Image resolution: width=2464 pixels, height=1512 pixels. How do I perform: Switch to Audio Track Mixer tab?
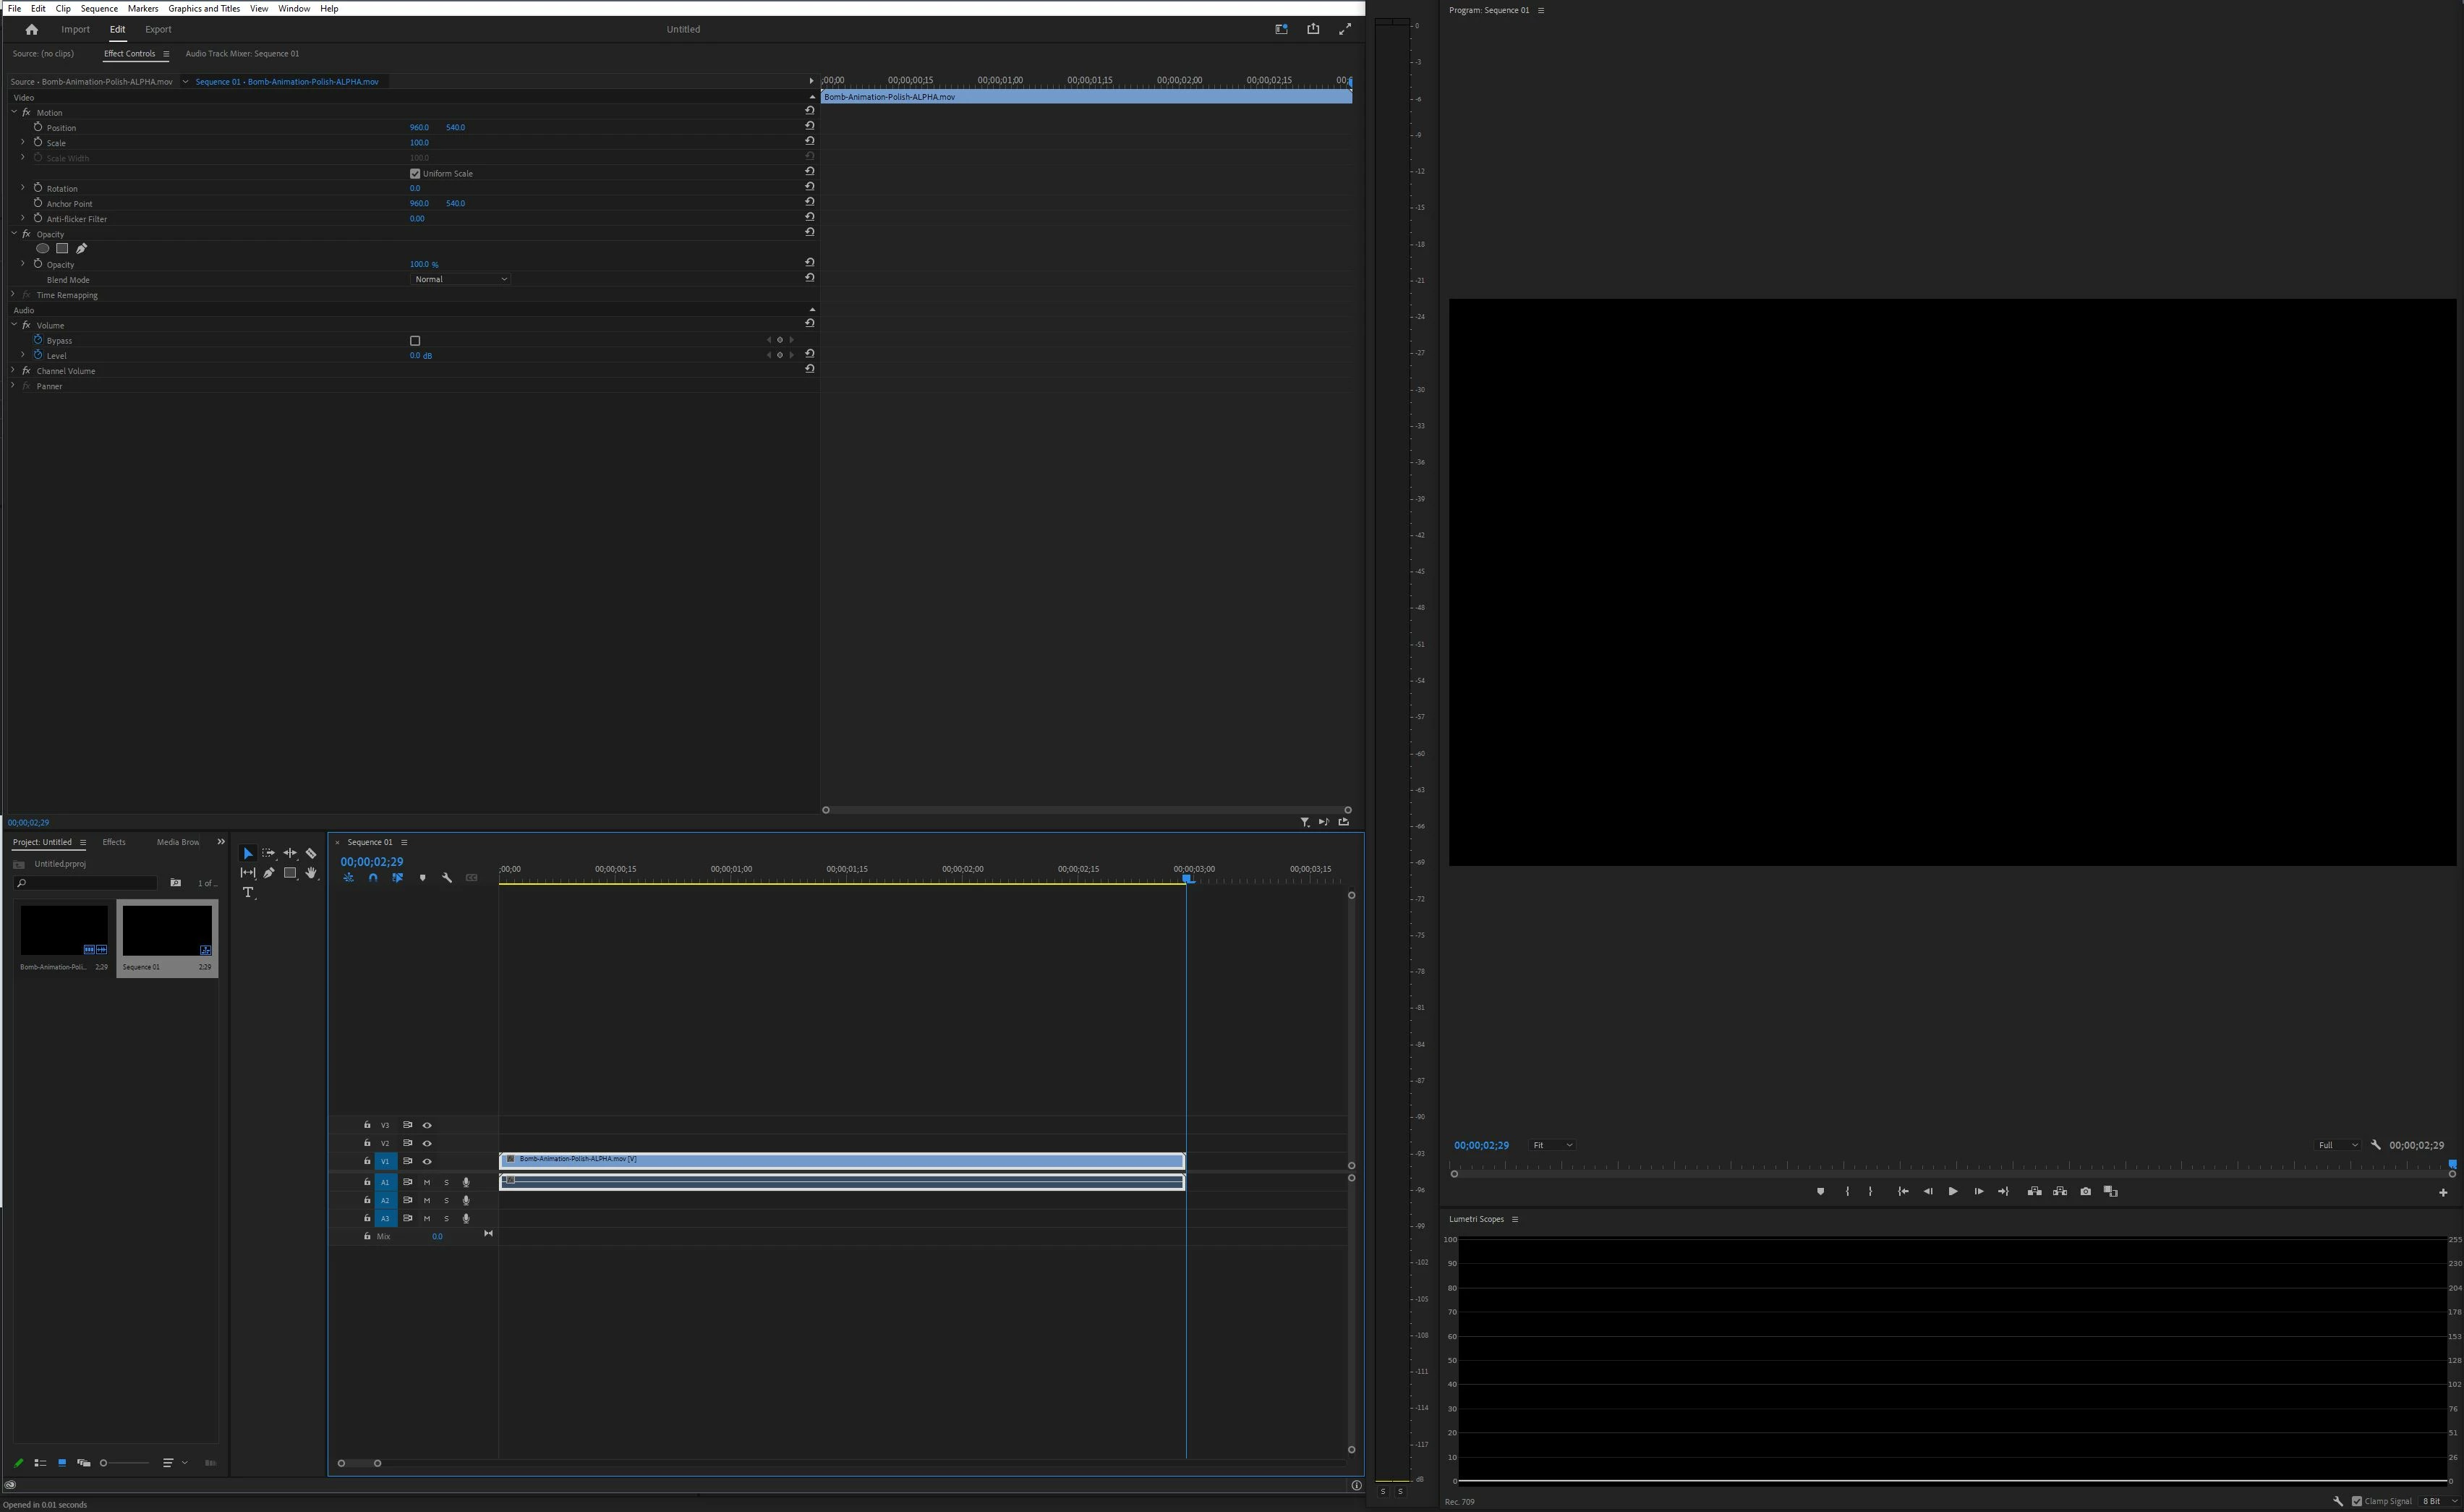tap(242, 54)
